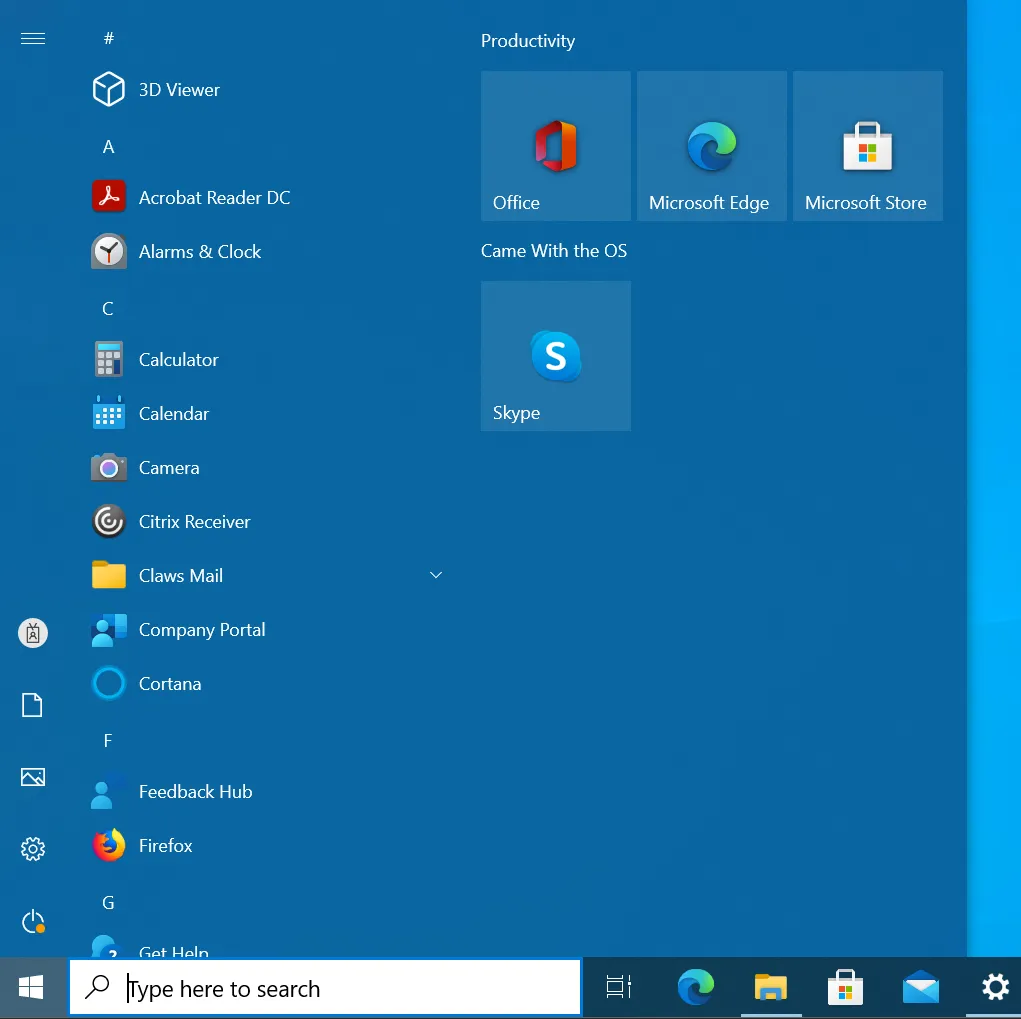Screen dimensions: 1021x1019
Task: Select the Company Portal label
Action: (x=202, y=630)
